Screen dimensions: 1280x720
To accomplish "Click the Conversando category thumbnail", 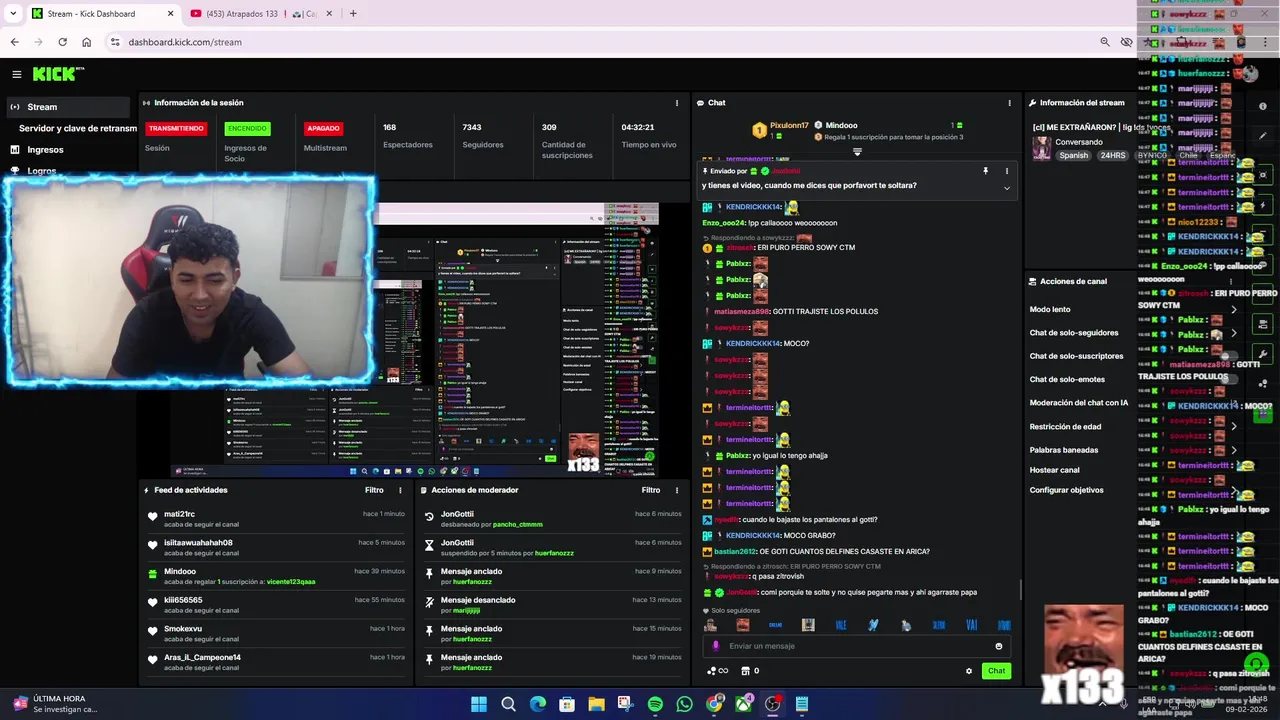I will click(x=1041, y=148).
